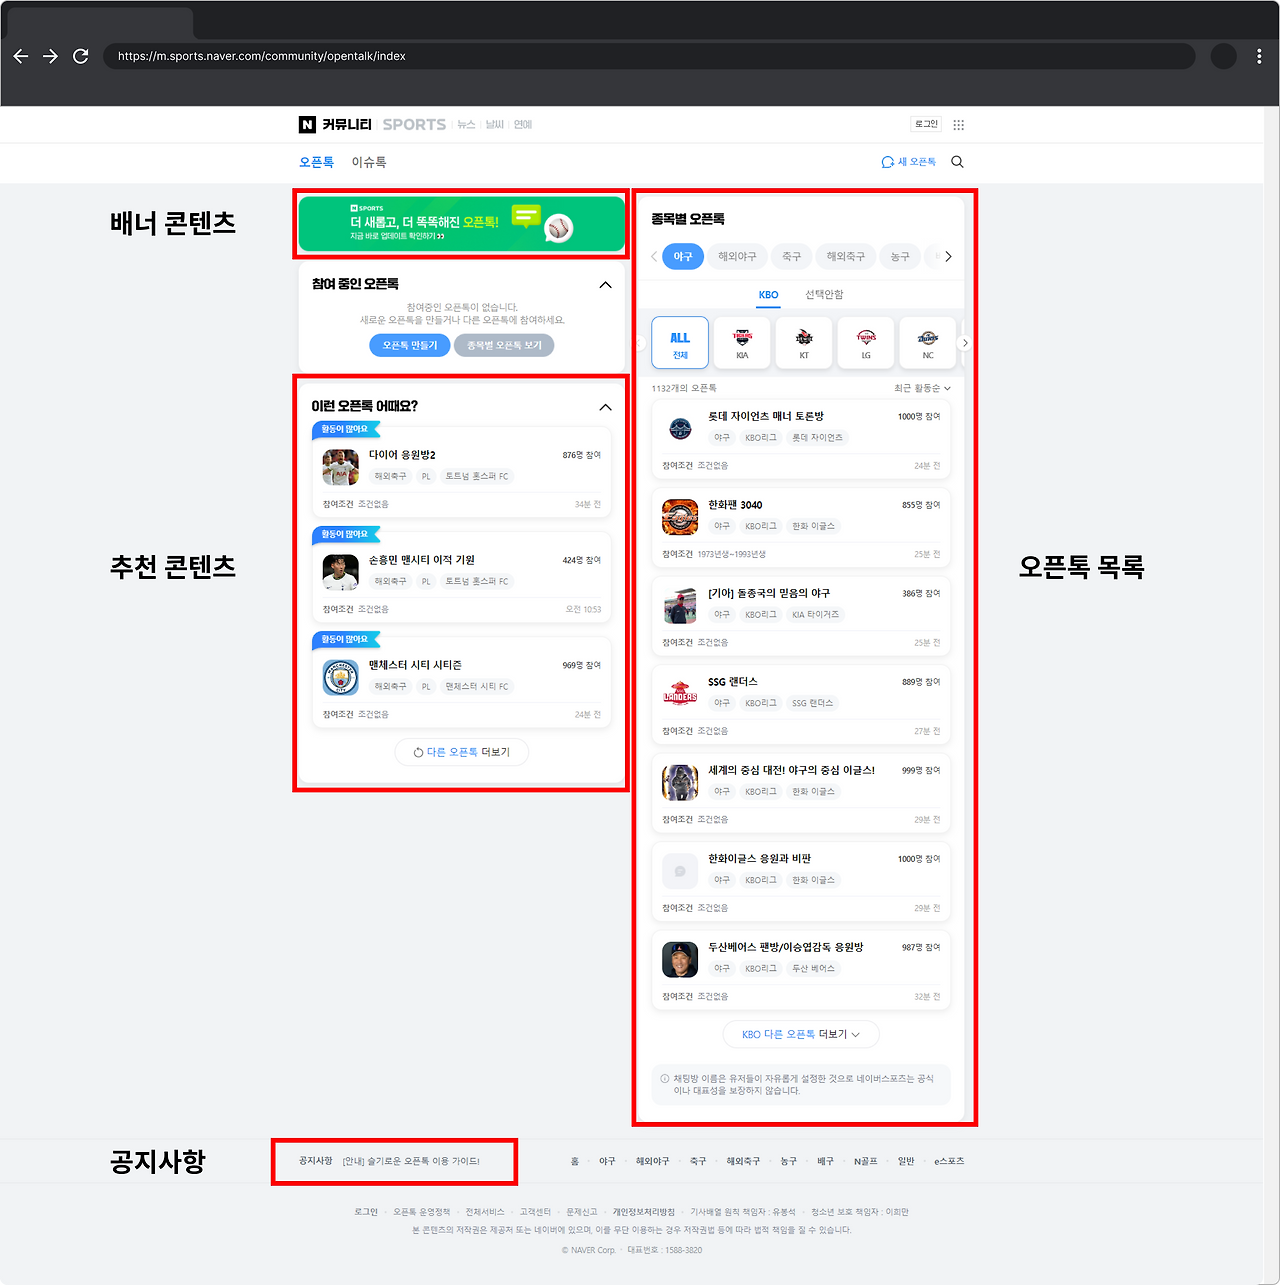Viewport: 1280px width, 1285px height.
Task: Open 문제신고 footer link
Action: (x=582, y=1212)
